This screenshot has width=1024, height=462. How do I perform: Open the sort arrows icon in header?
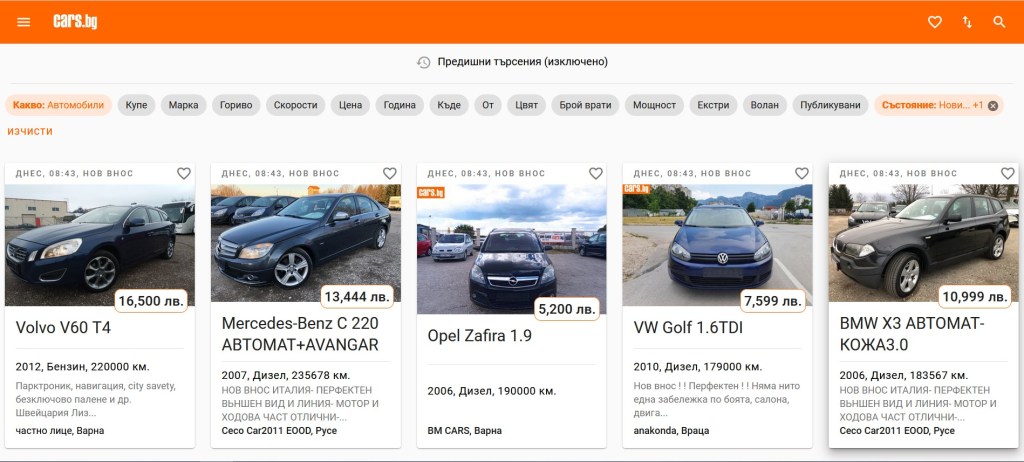click(x=967, y=22)
